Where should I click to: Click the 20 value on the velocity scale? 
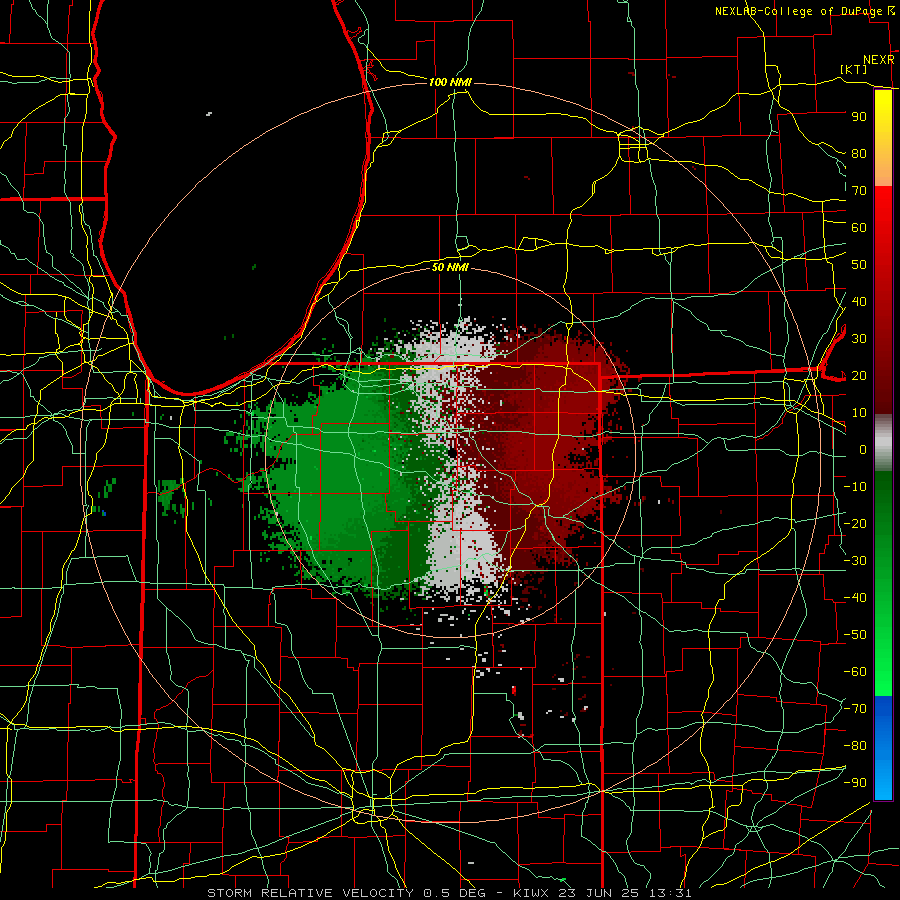(x=859, y=376)
